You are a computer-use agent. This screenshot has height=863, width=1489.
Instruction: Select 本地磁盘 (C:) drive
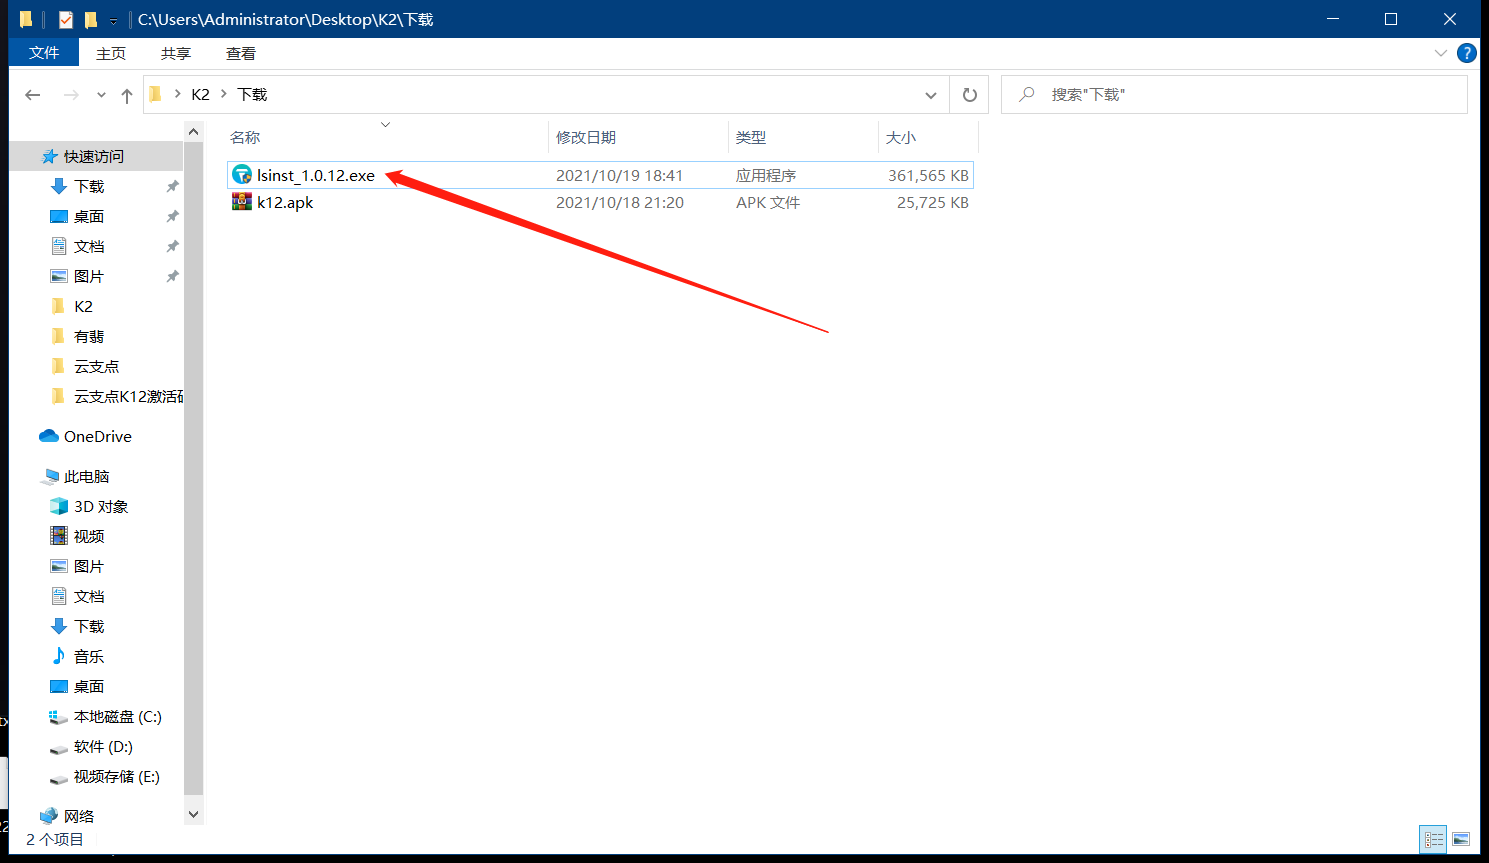click(x=117, y=717)
